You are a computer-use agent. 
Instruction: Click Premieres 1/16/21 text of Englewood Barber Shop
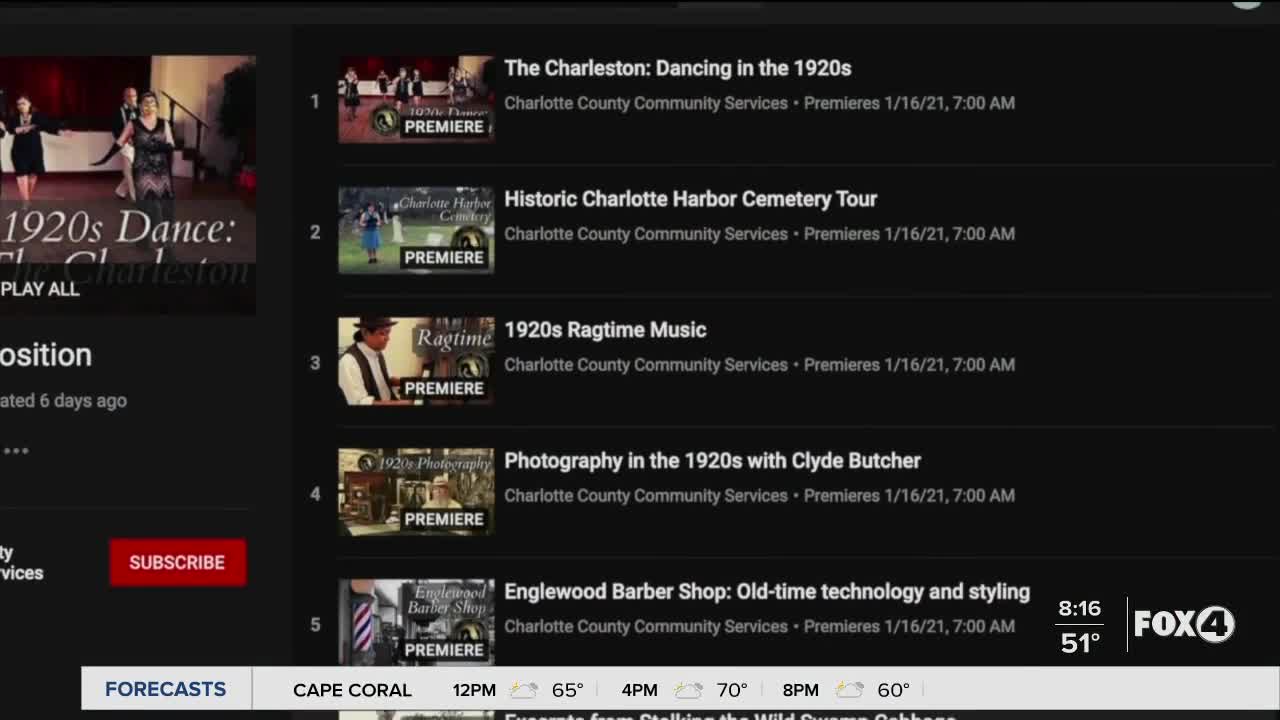[x=909, y=627]
